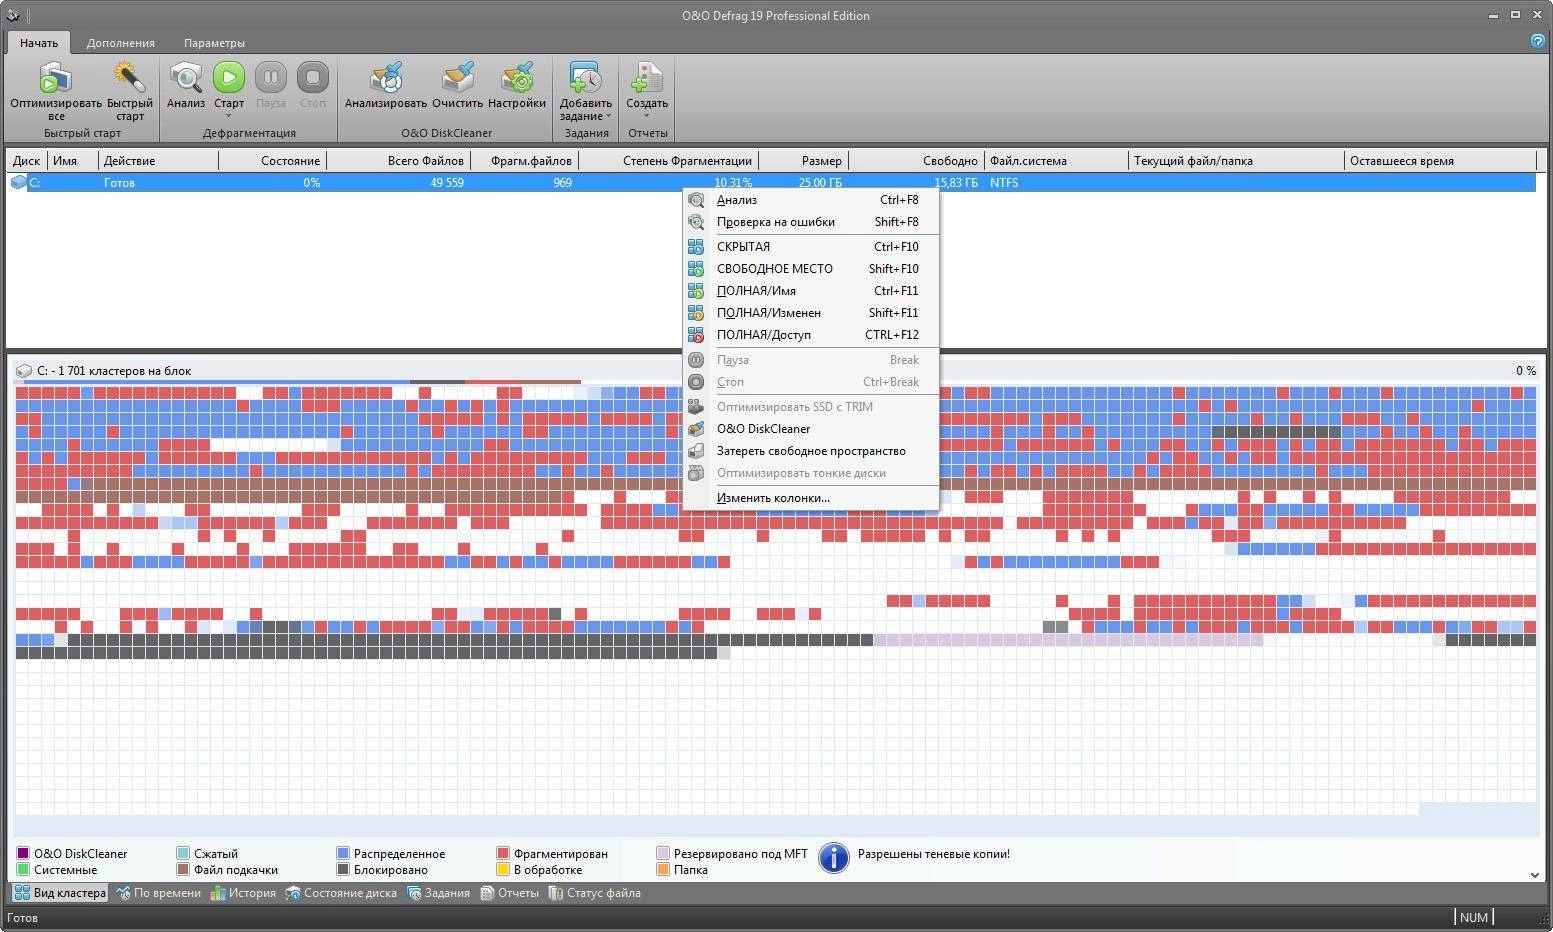Select ПОЛНАЯ/Имя defrag method
The height and width of the screenshot is (932, 1553).
click(811, 291)
